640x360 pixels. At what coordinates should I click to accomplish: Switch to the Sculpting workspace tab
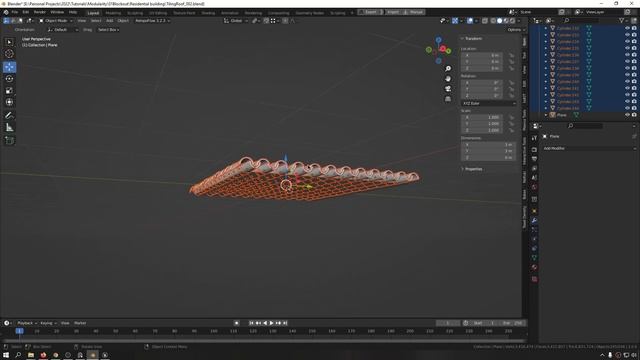[x=135, y=13]
